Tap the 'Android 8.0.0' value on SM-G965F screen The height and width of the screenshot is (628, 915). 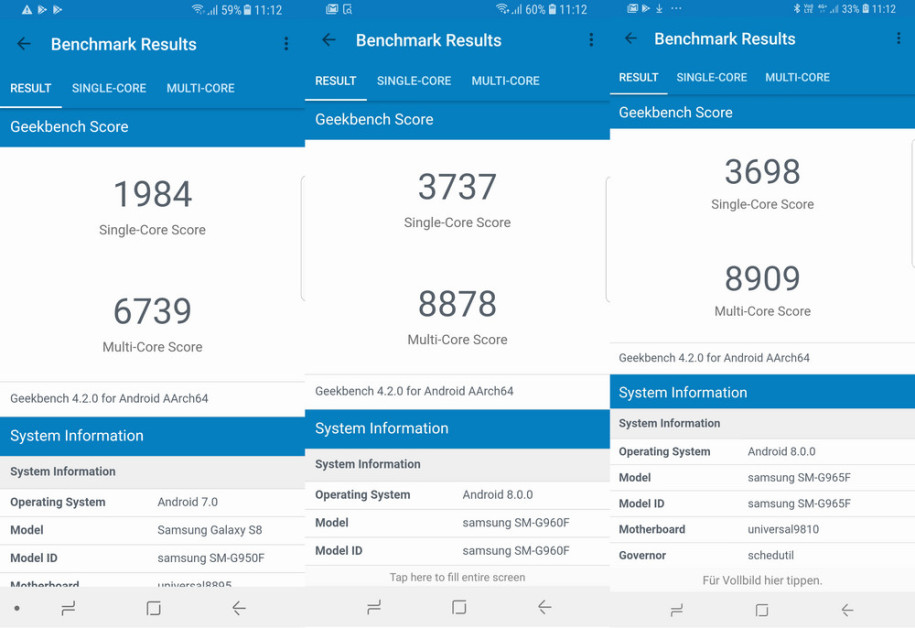pyautogui.click(x=781, y=451)
